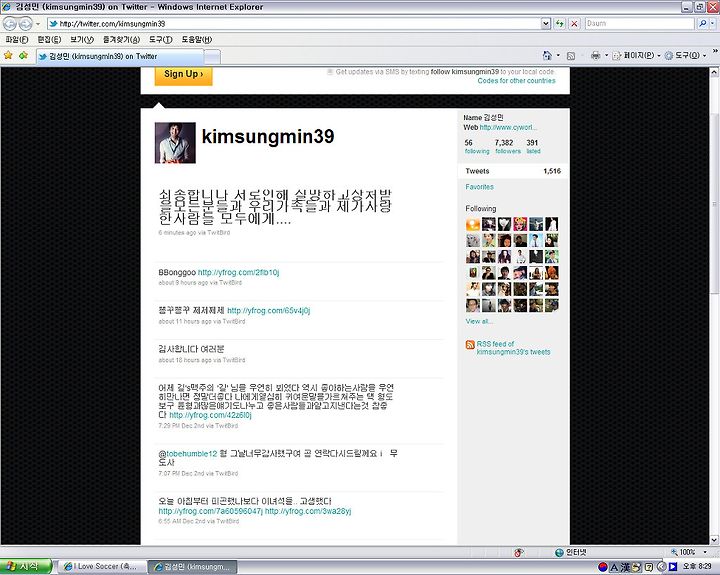
Task: Expand the Tools (도구) toolbar menu
Action: pos(686,56)
